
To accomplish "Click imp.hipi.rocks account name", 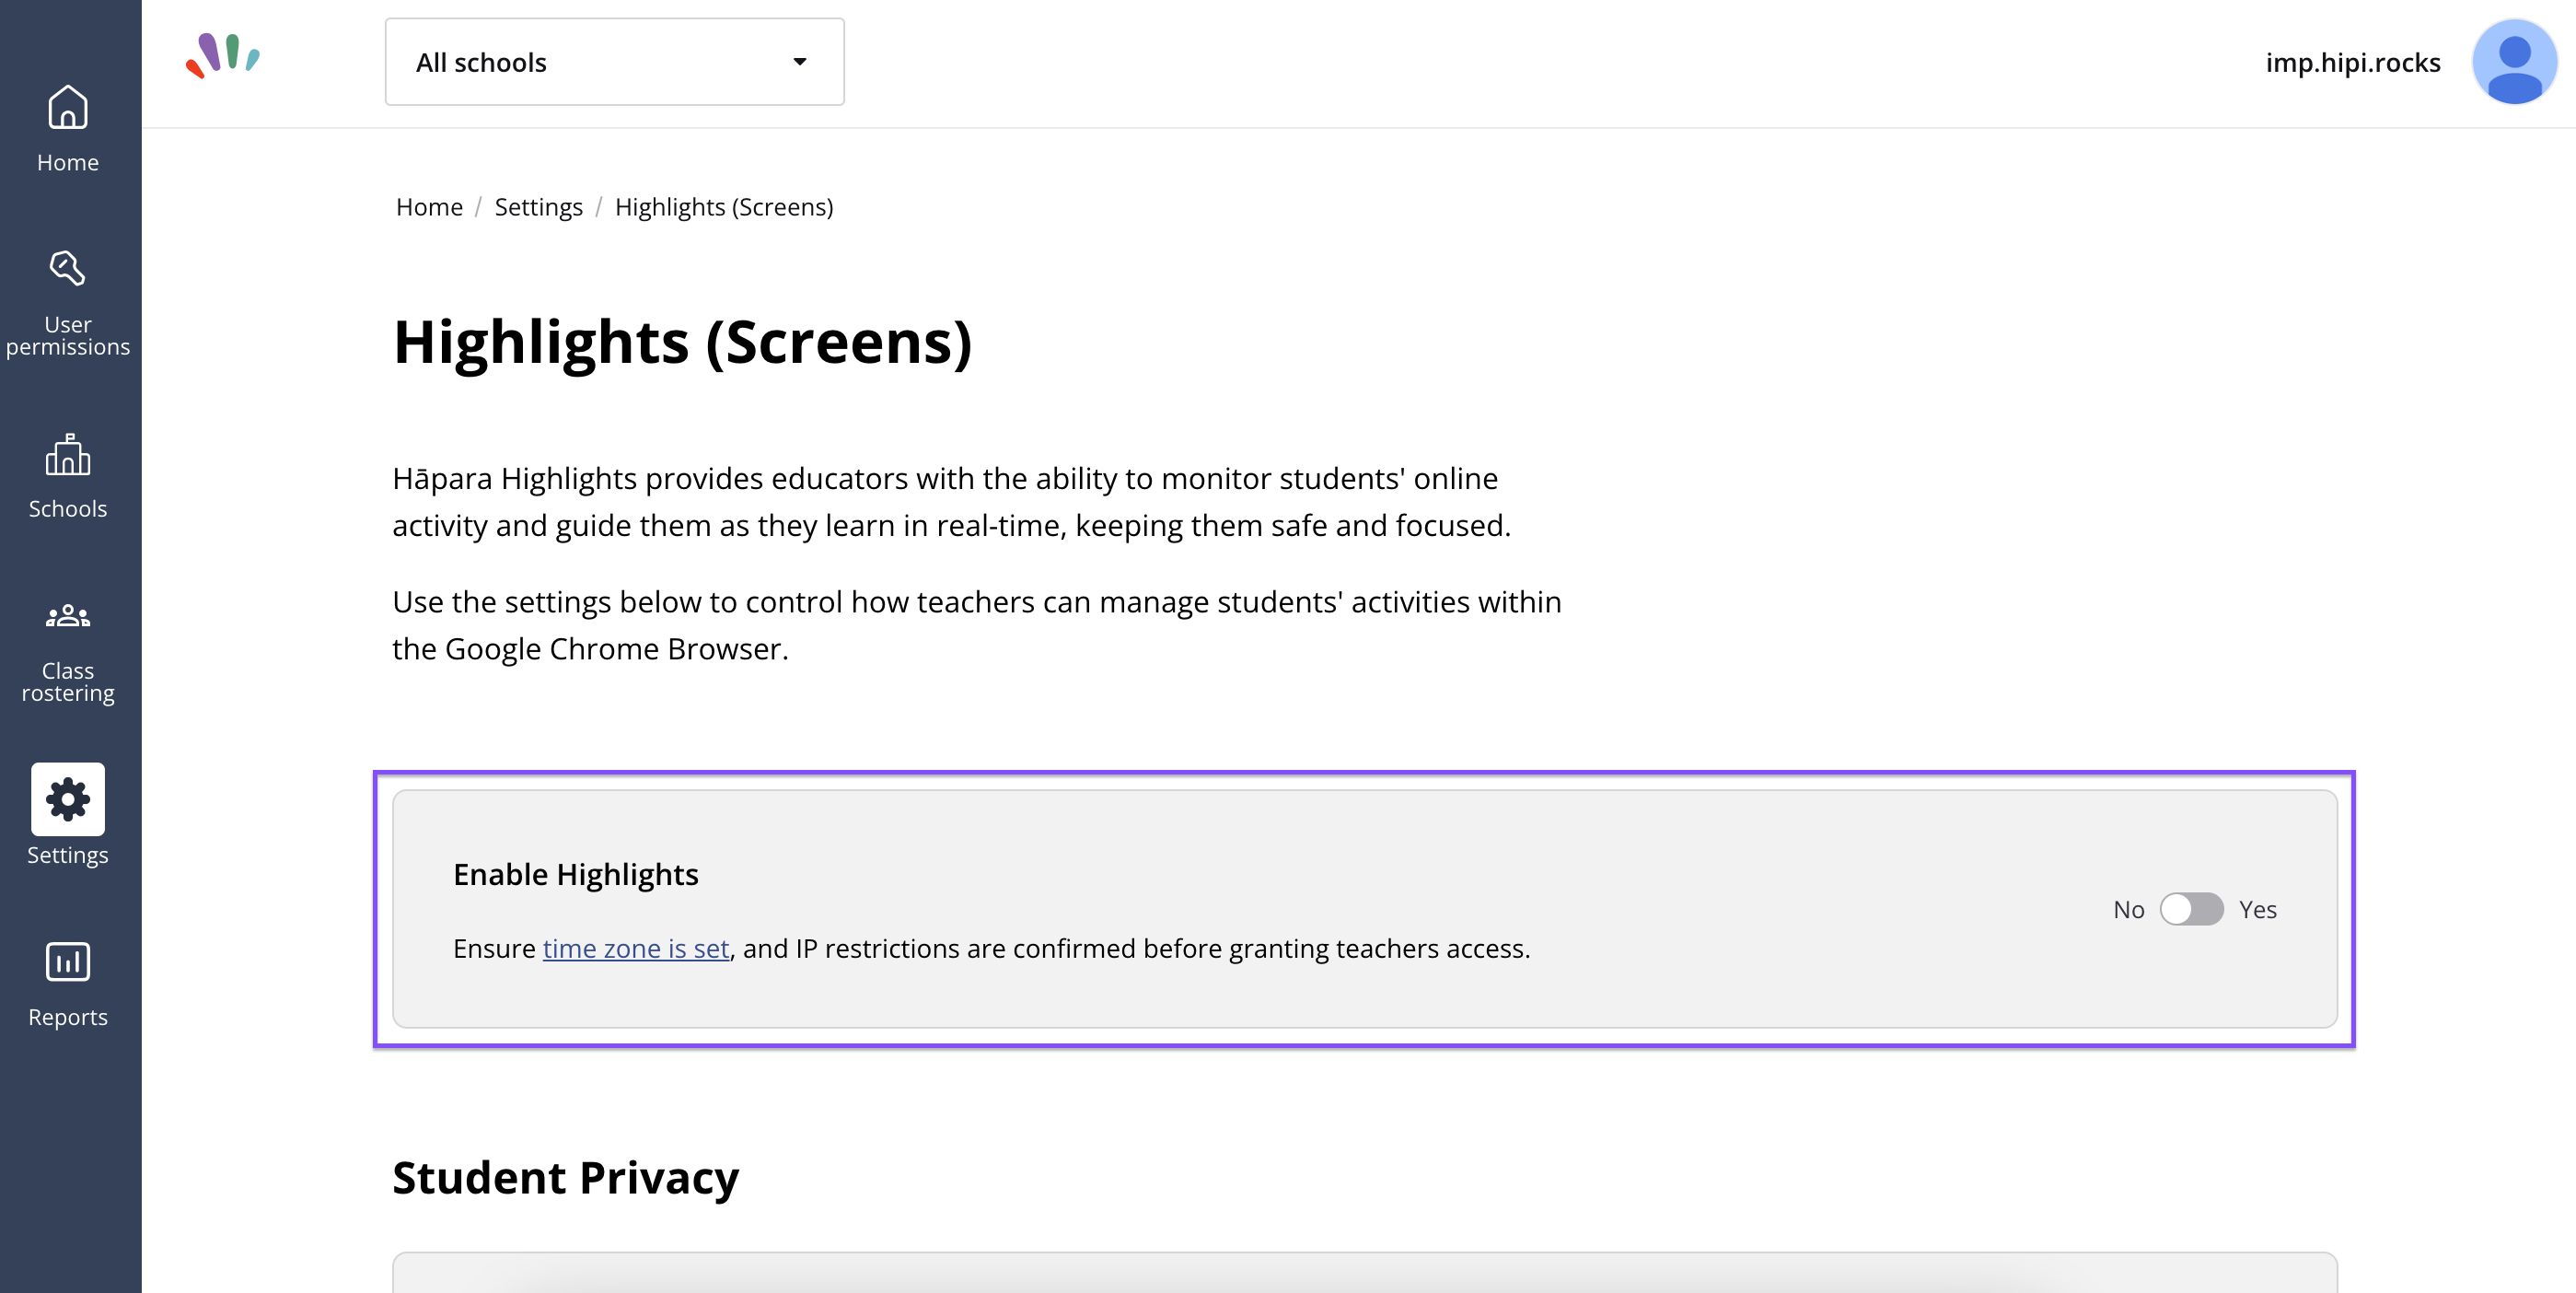I will [x=2352, y=62].
